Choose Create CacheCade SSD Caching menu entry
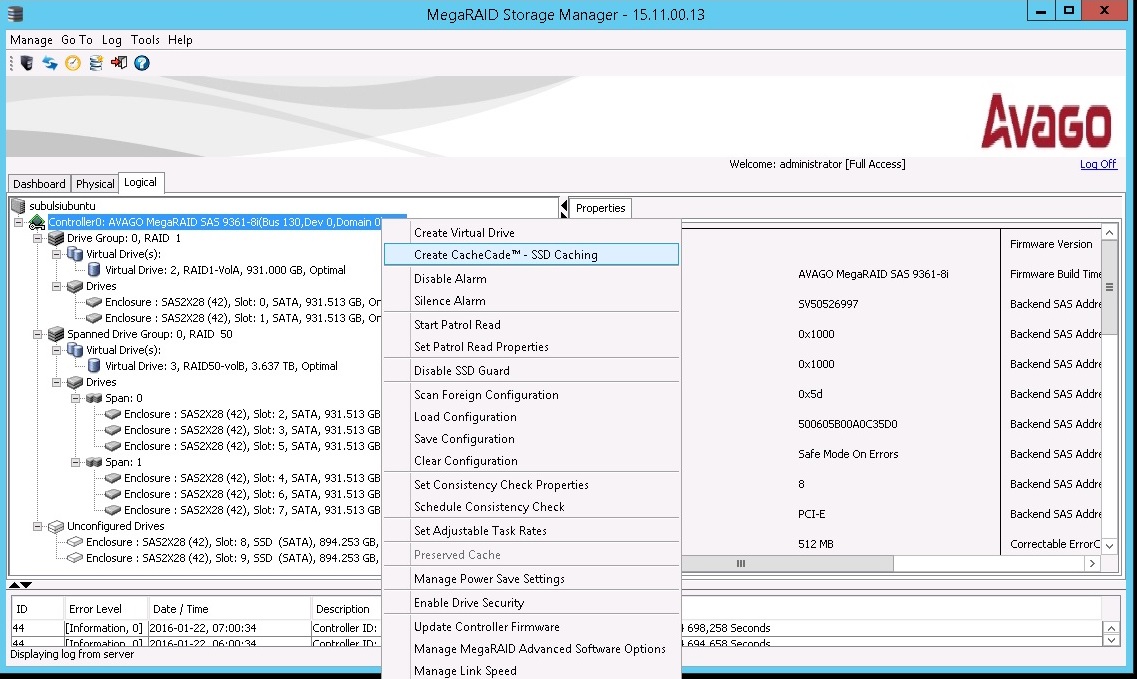 point(505,255)
